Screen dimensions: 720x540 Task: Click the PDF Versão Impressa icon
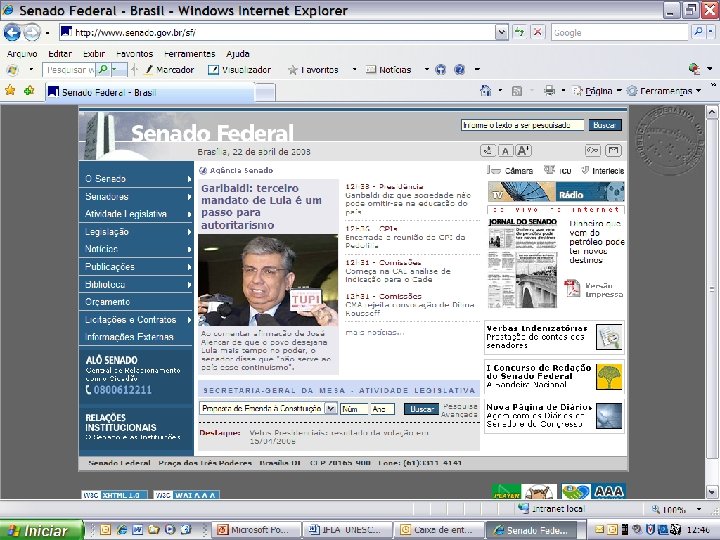click(x=572, y=288)
